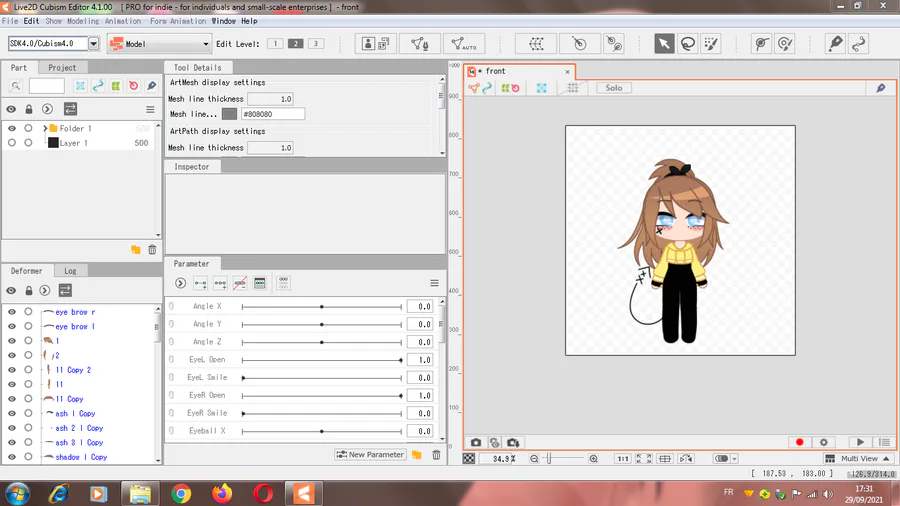Viewport: 900px width, 506px height.
Task: Click the 1:1 actual size icon
Action: 622,458
